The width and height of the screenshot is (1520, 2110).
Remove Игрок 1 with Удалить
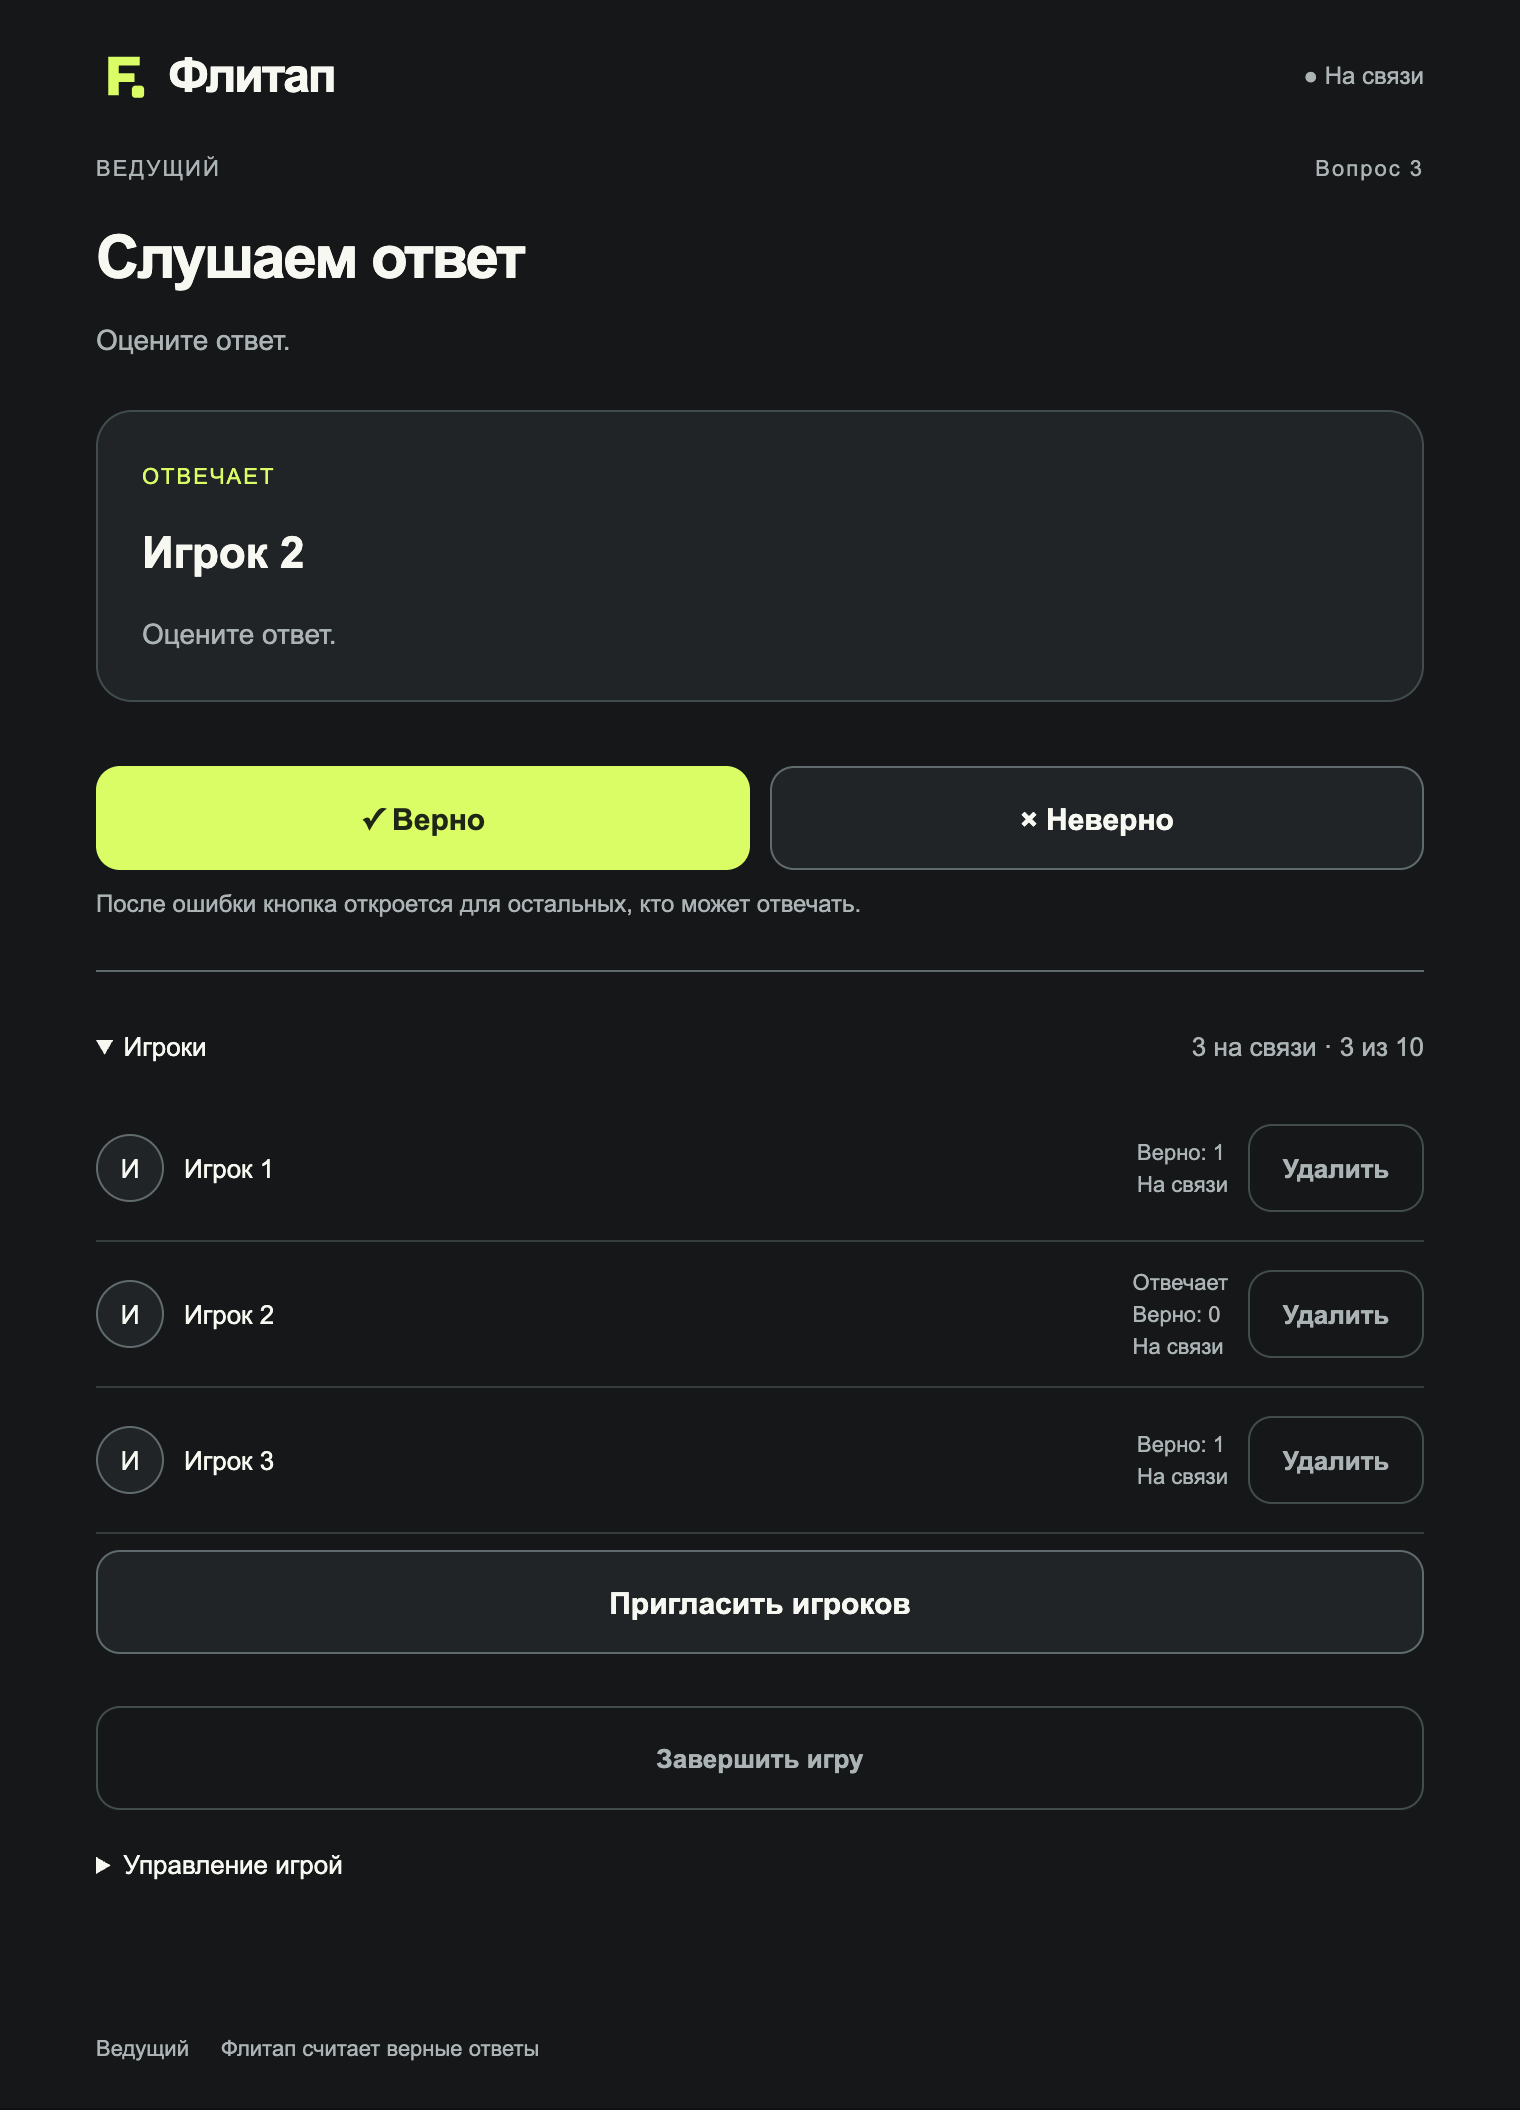click(x=1336, y=1168)
